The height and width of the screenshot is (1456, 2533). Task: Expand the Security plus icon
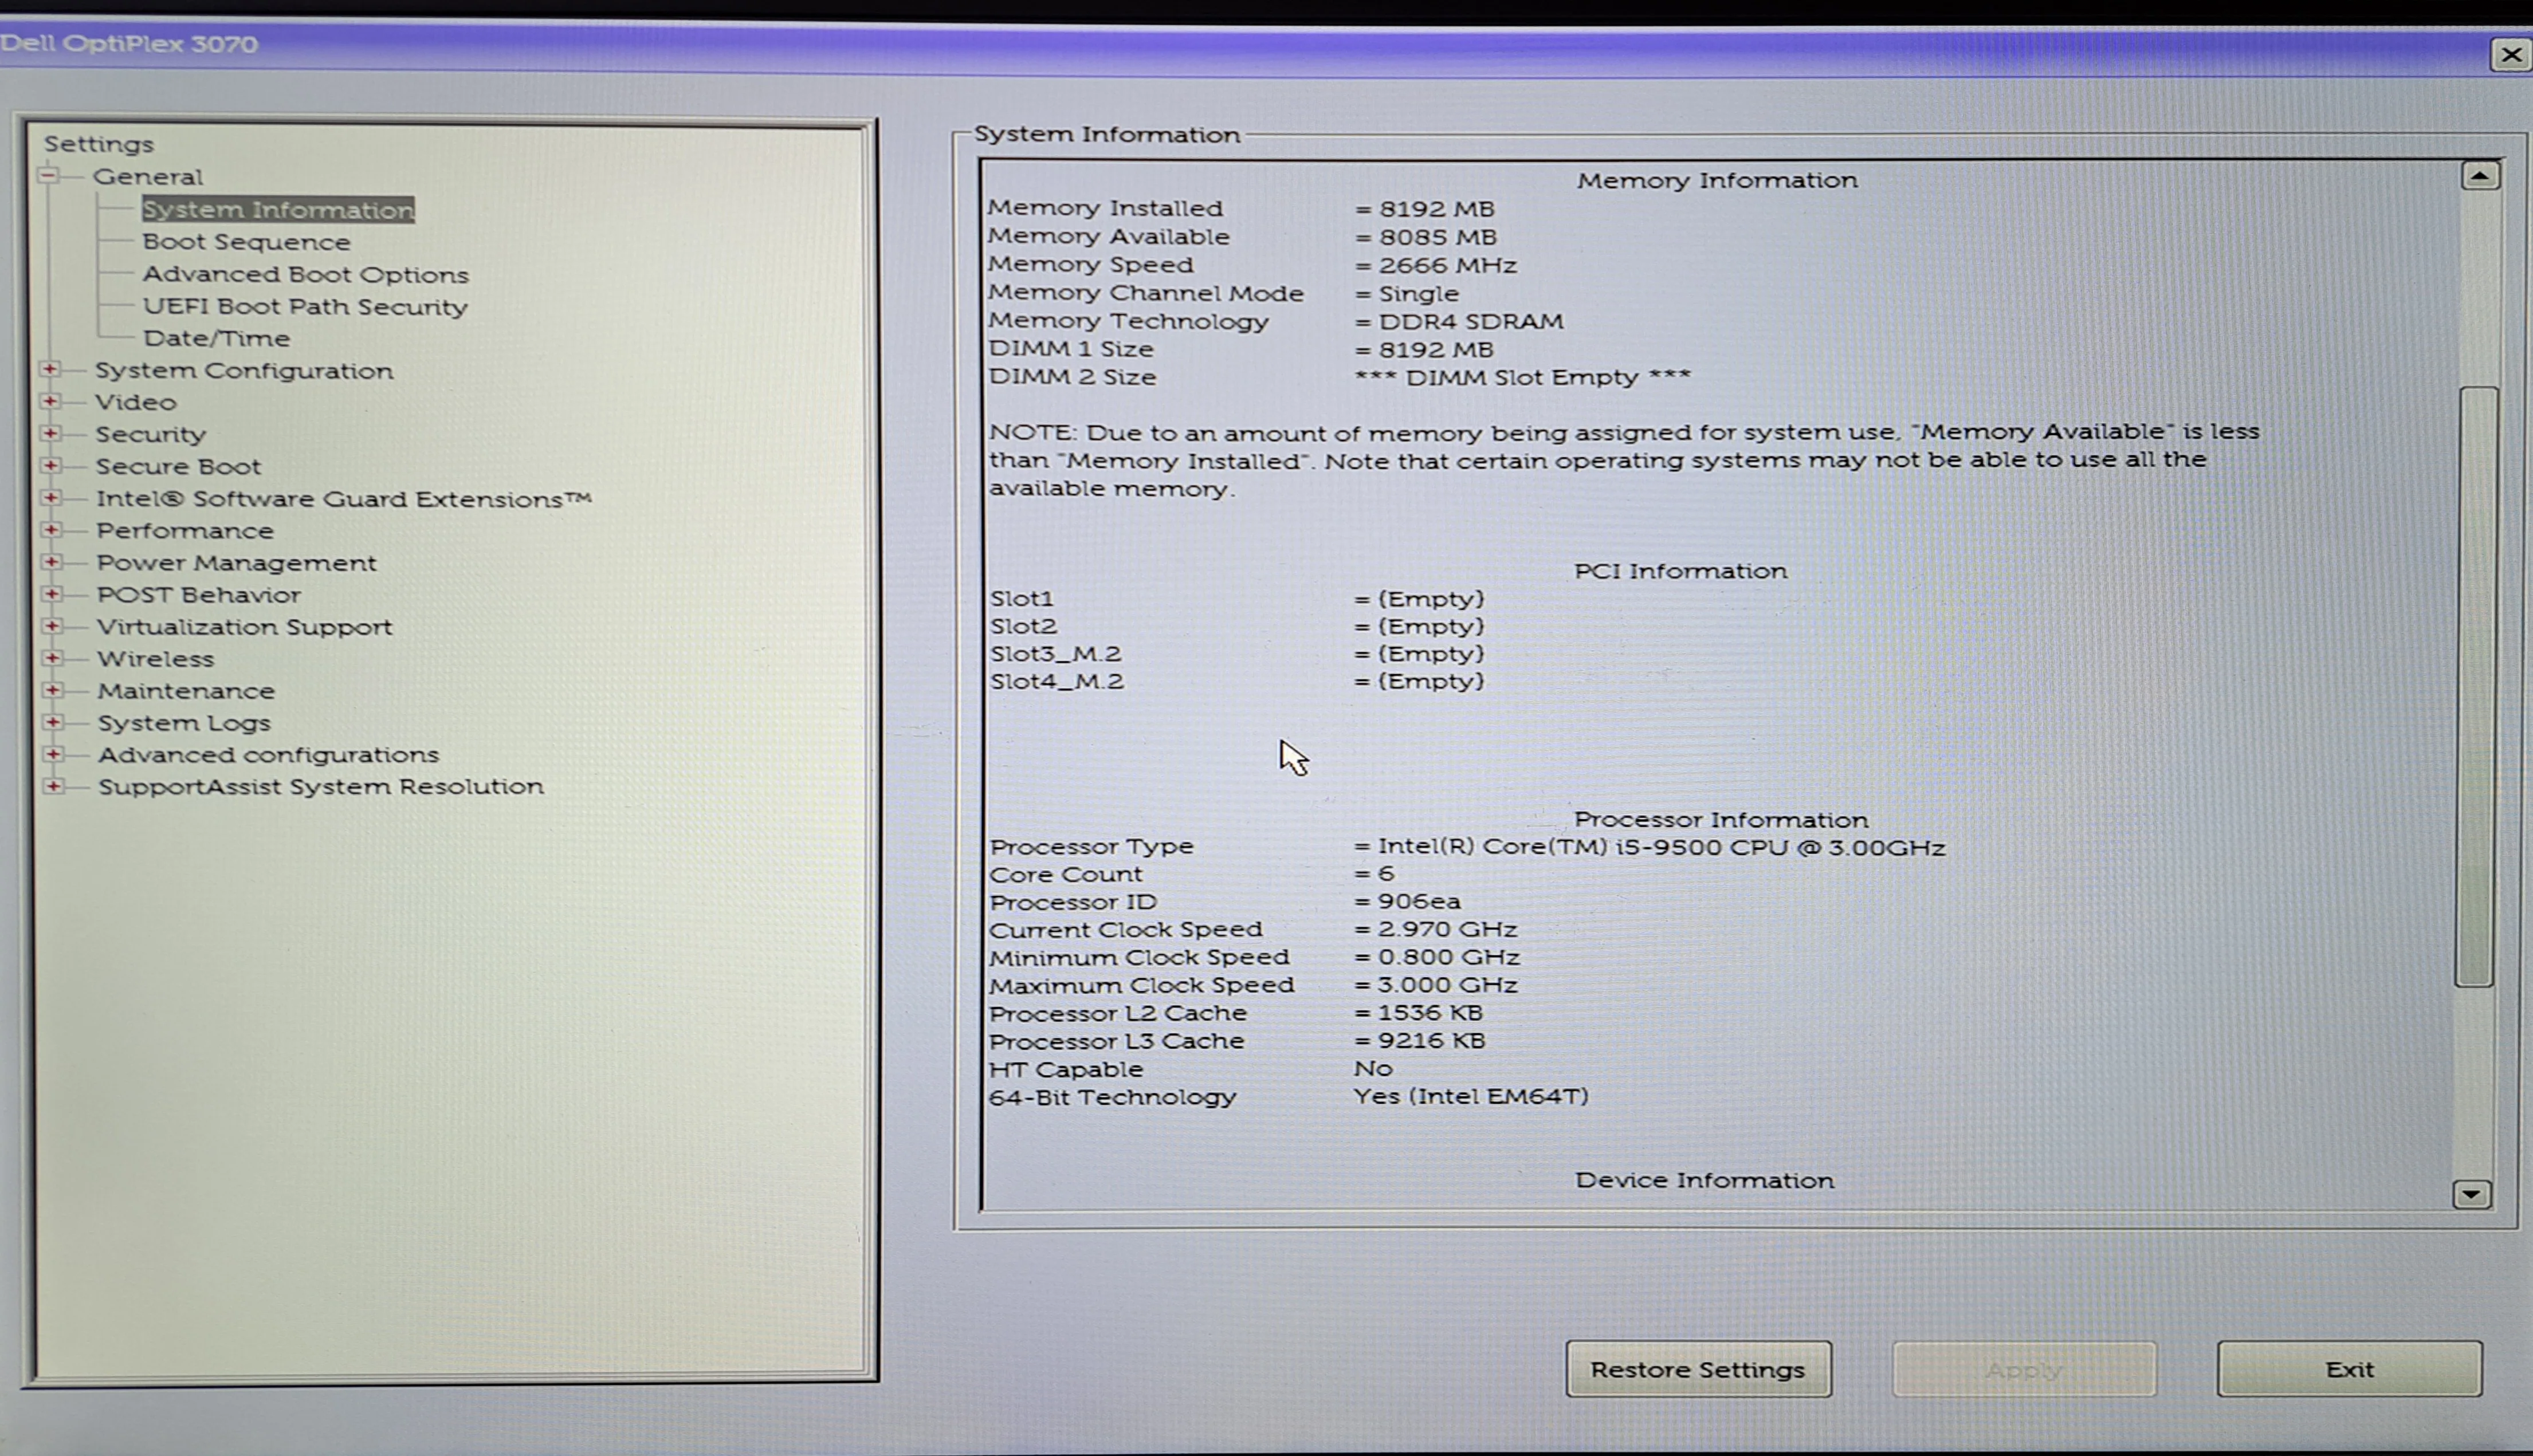click(x=50, y=433)
